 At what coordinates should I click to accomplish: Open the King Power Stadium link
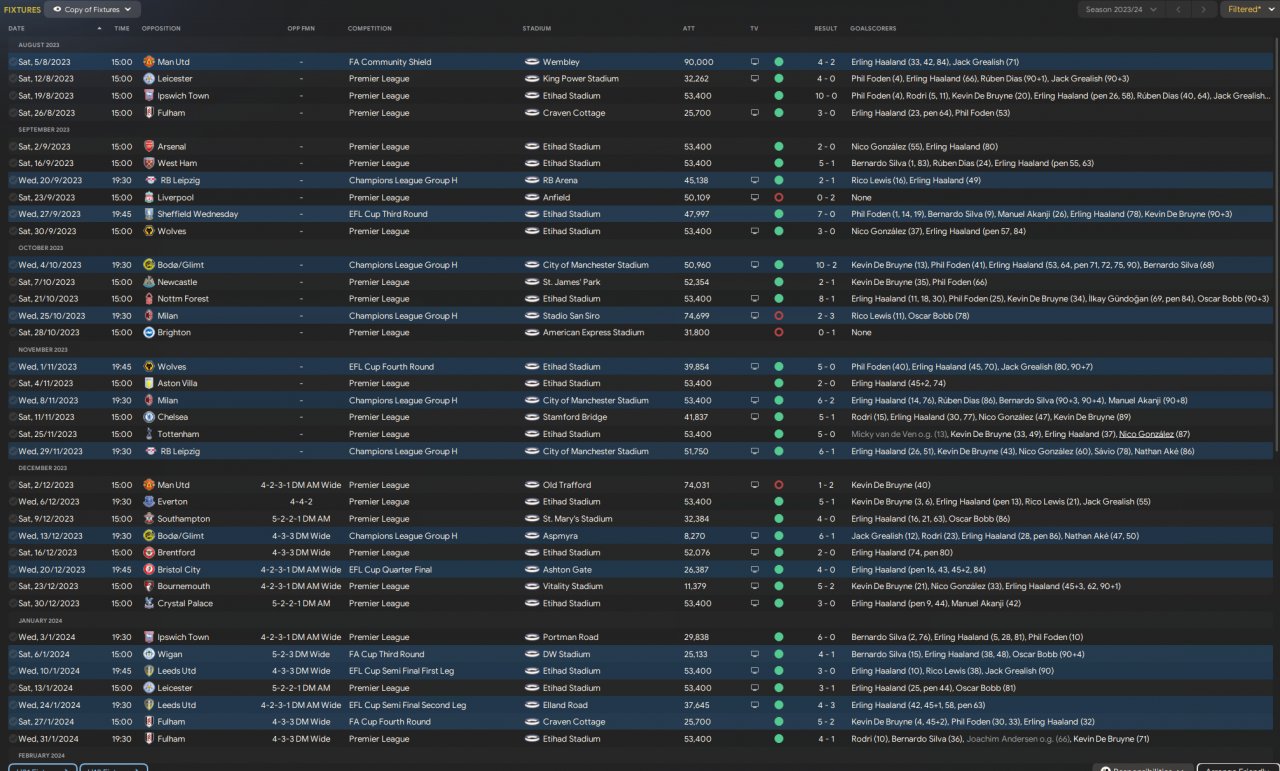point(580,79)
